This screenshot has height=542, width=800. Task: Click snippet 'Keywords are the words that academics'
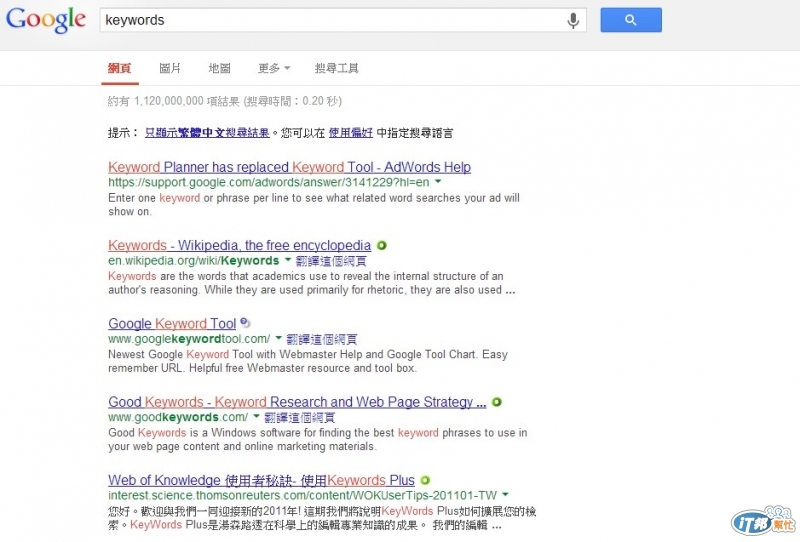pos(312,283)
